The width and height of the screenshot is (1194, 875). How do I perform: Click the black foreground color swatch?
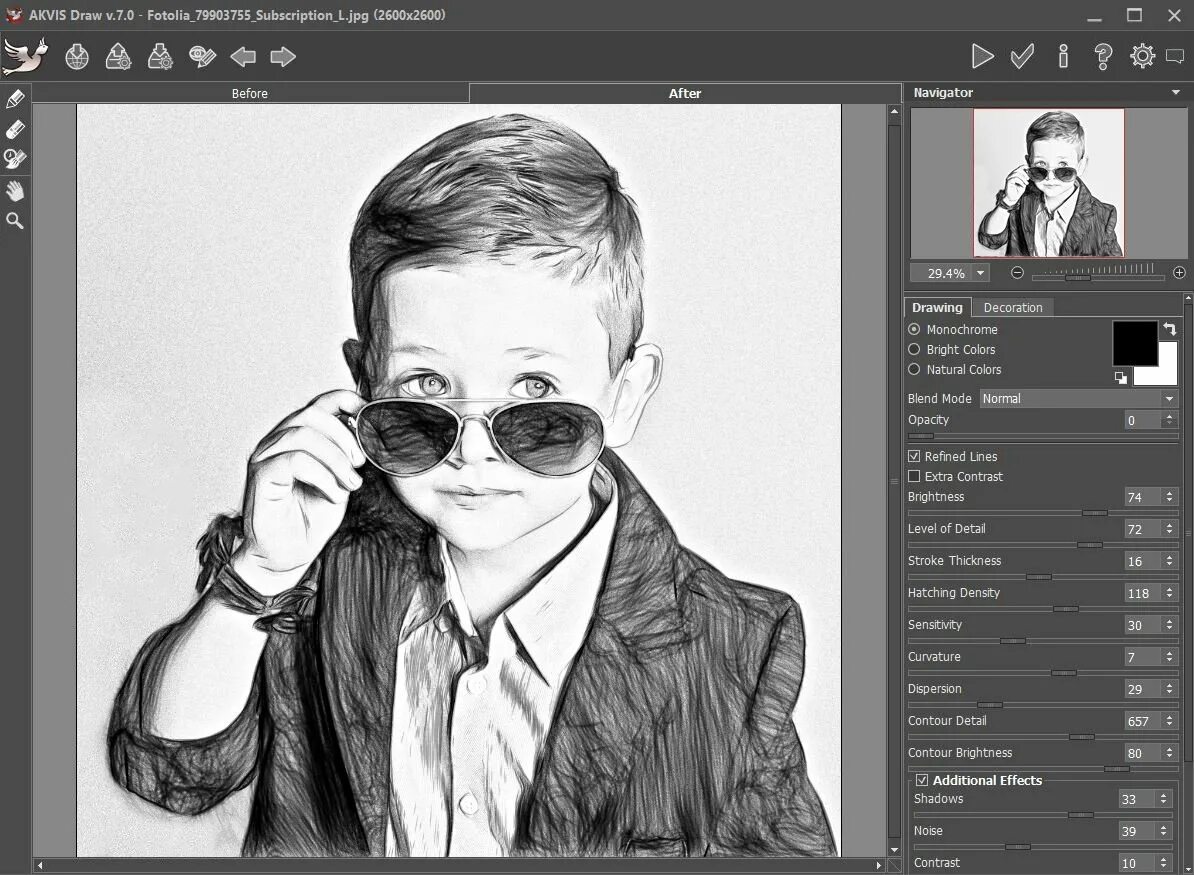[1134, 343]
